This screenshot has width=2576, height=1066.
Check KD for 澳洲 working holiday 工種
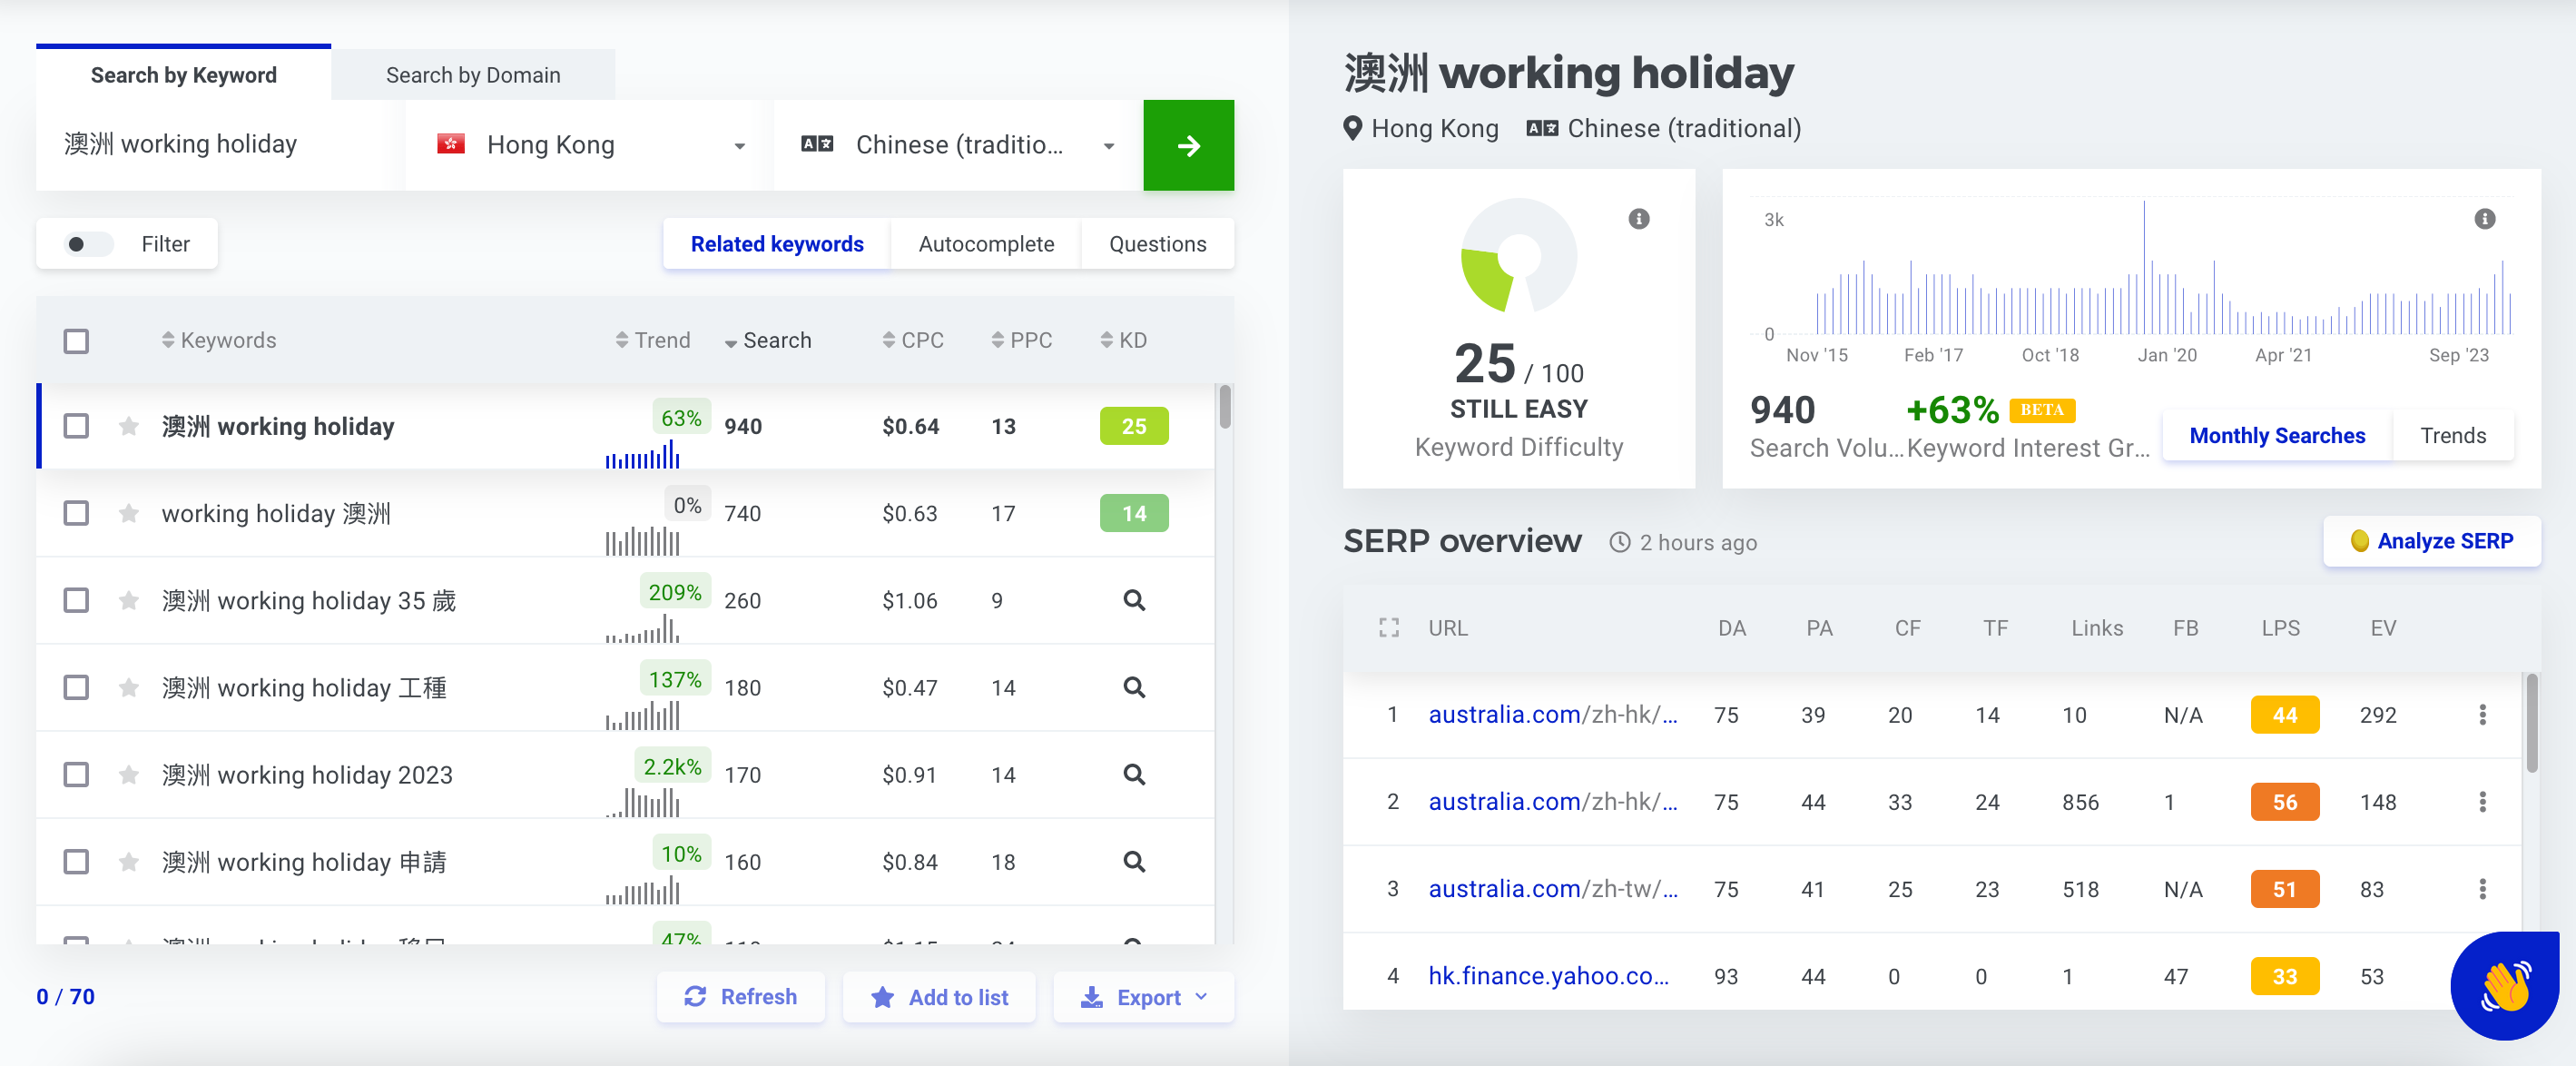(1134, 687)
